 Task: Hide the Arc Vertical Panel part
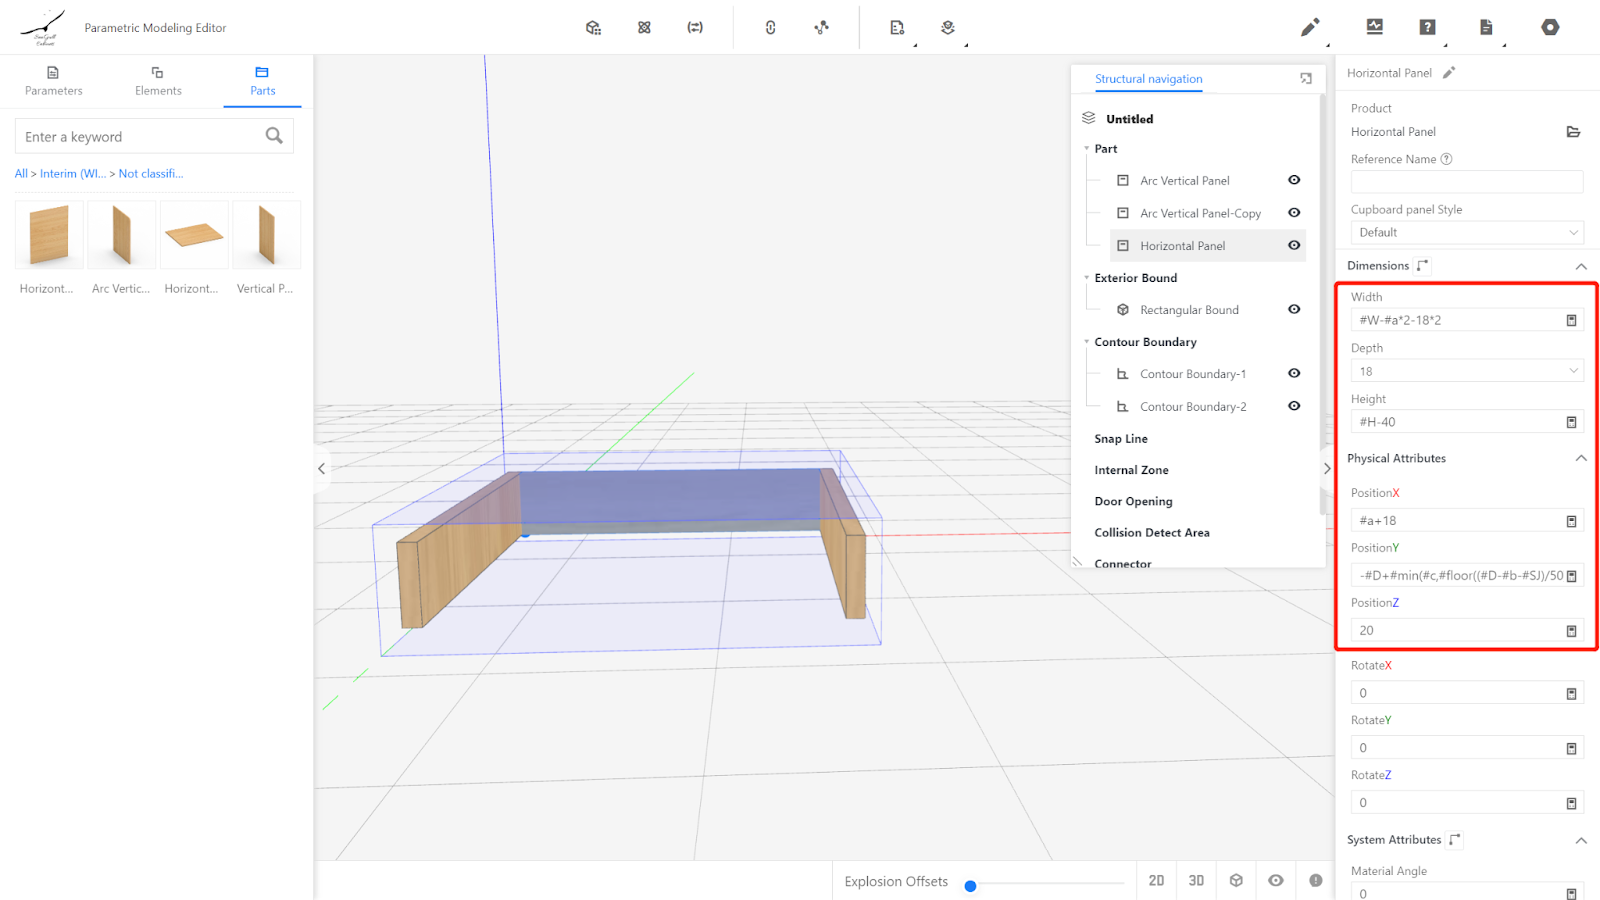[1294, 181]
